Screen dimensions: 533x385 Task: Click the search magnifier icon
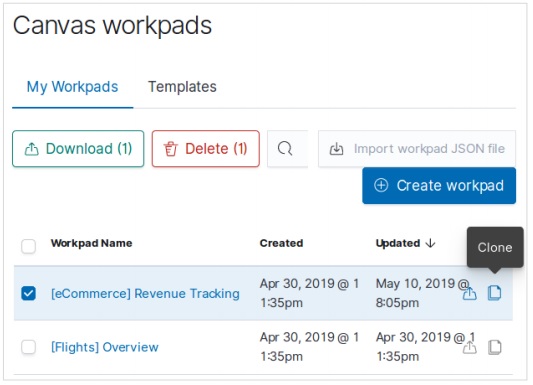(x=285, y=148)
